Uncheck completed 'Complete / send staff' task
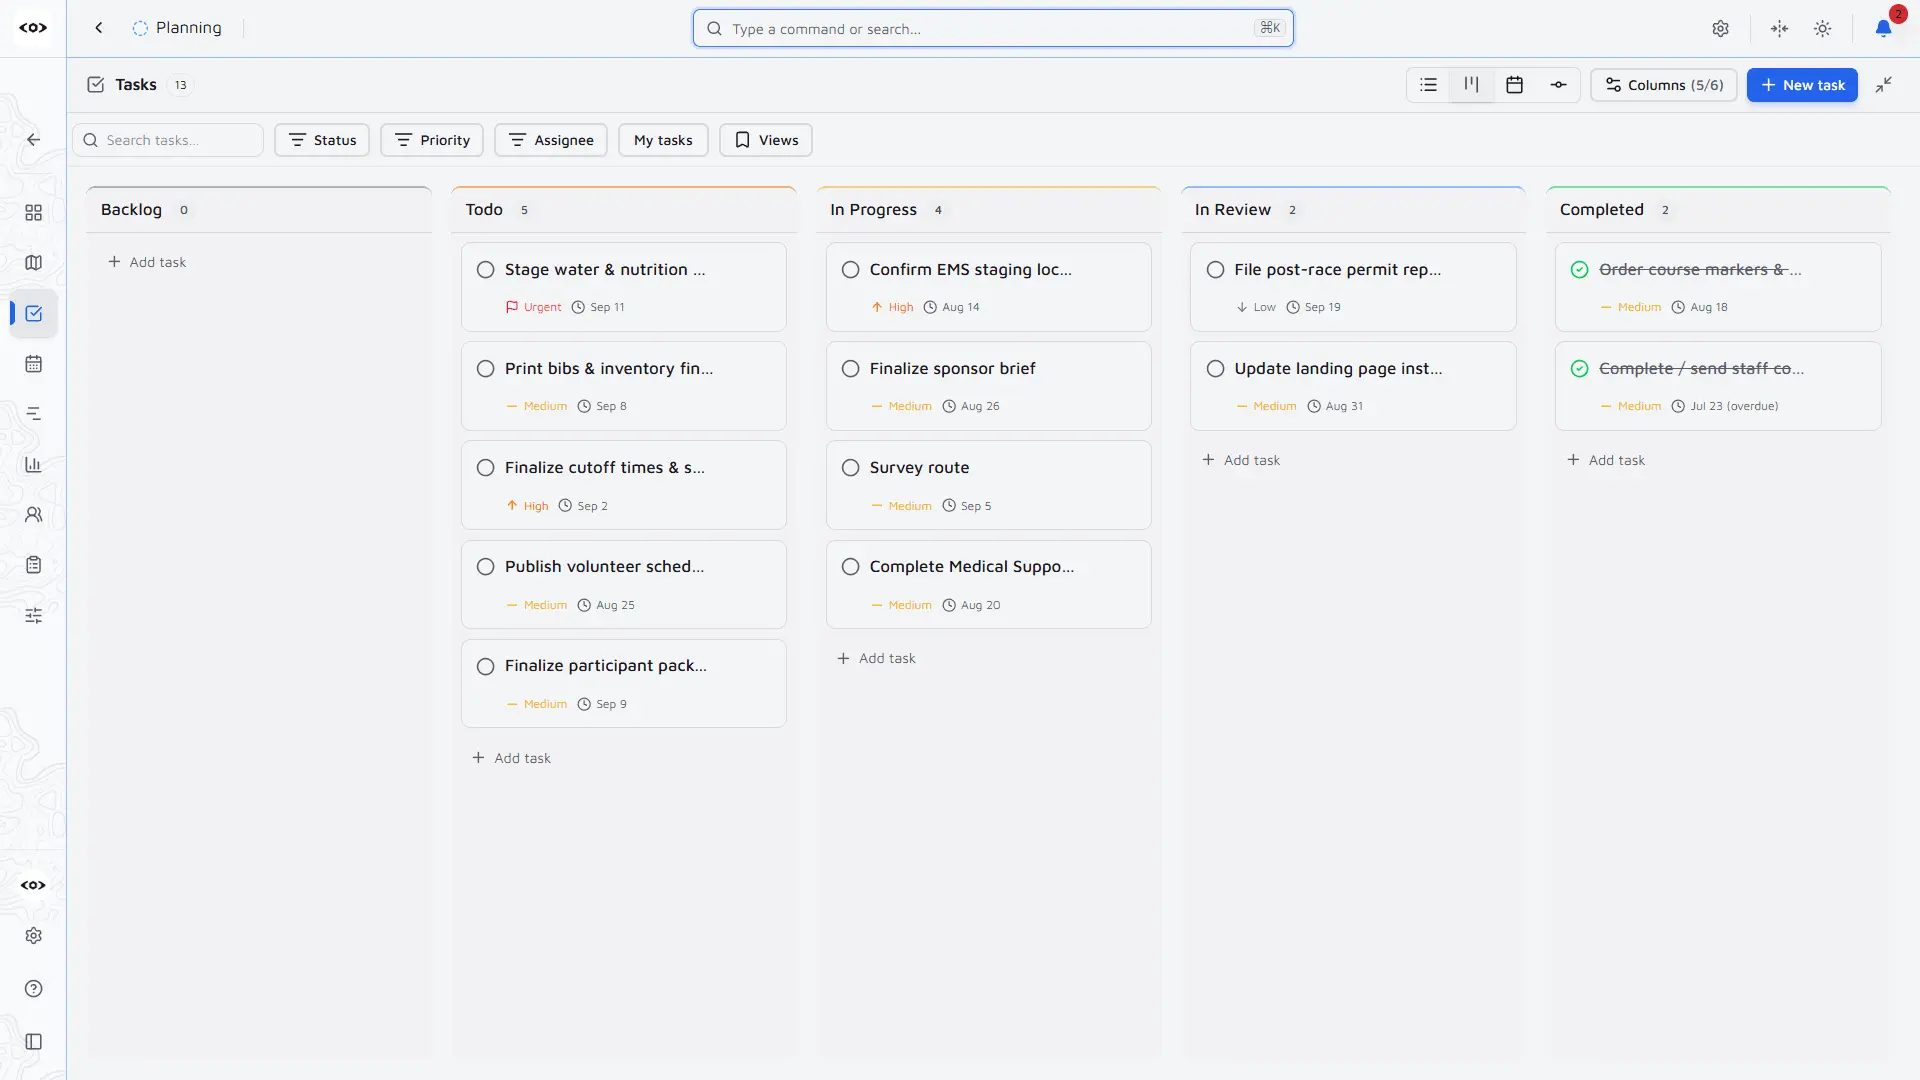This screenshot has width=1920, height=1080. point(1580,369)
